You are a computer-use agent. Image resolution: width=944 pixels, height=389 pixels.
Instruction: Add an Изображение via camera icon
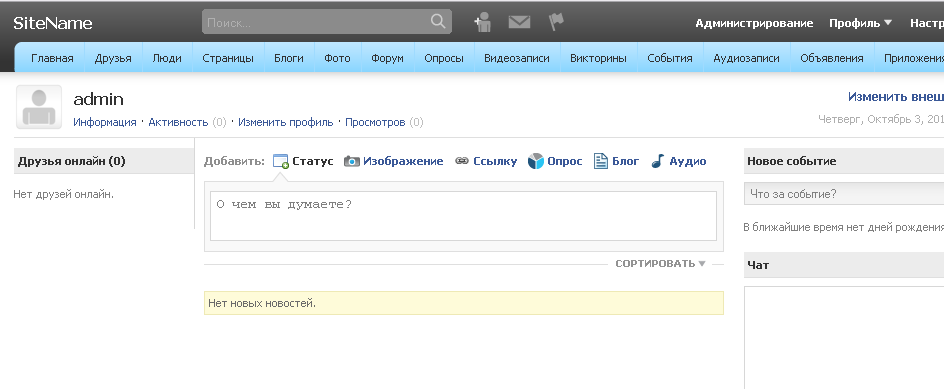click(352, 161)
